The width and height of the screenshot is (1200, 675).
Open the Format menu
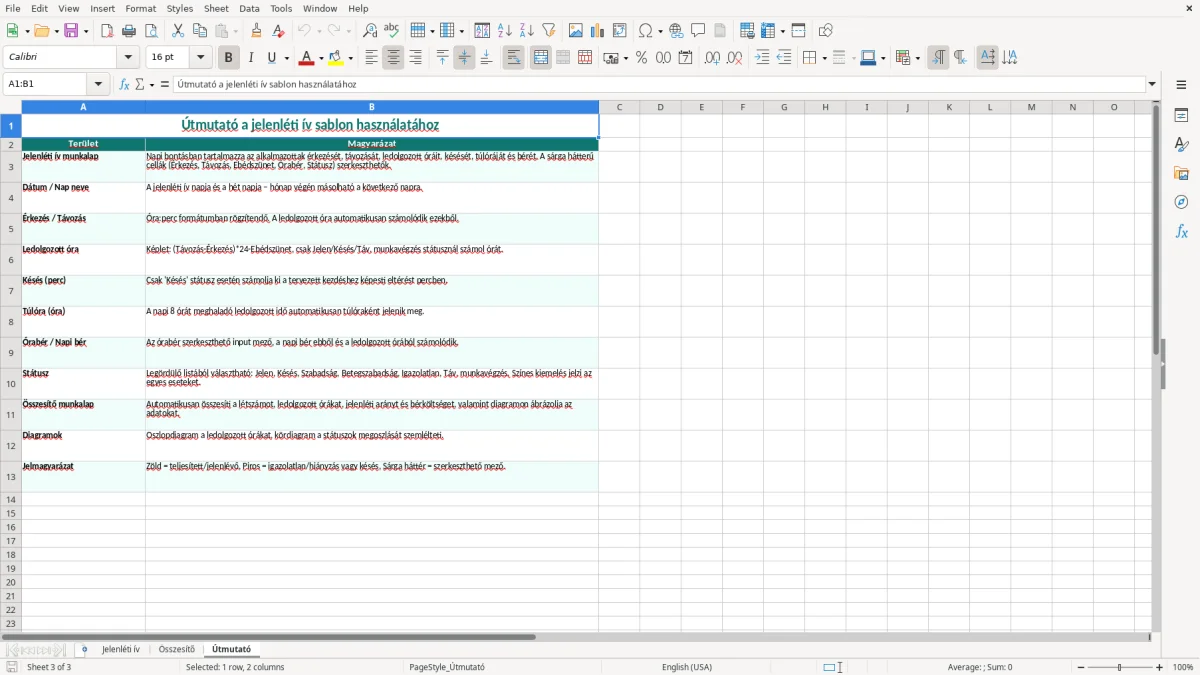click(x=140, y=8)
